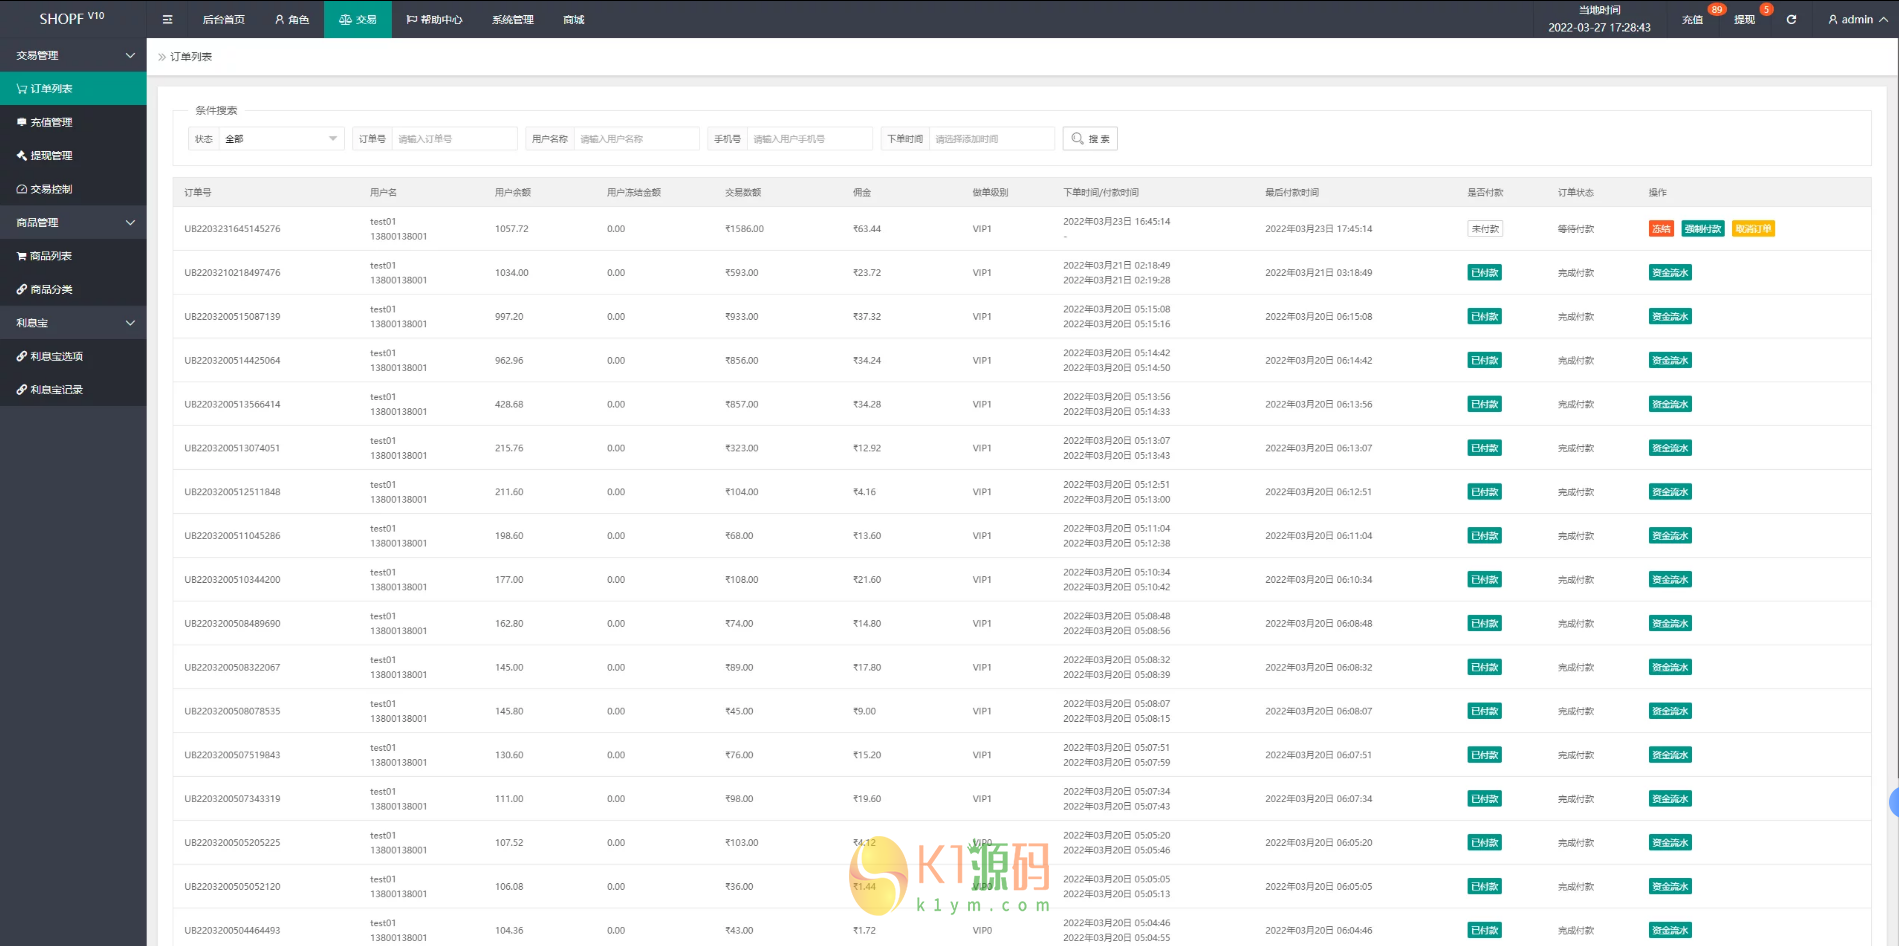Open 交易控制 in the sidebar
This screenshot has width=1899, height=946.
click(x=51, y=189)
